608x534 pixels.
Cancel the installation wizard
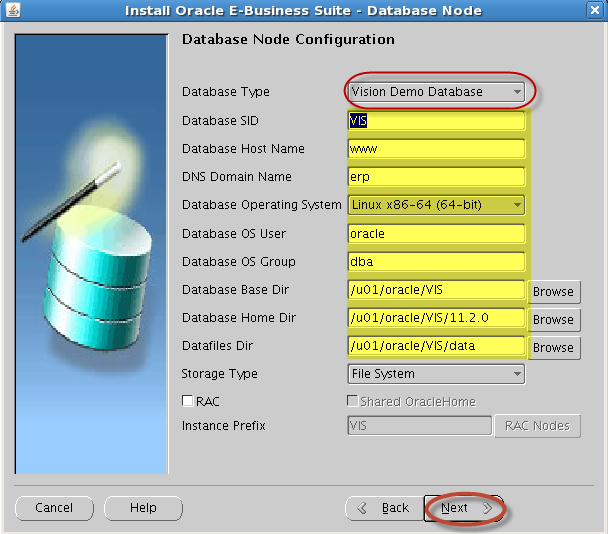click(x=54, y=508)
